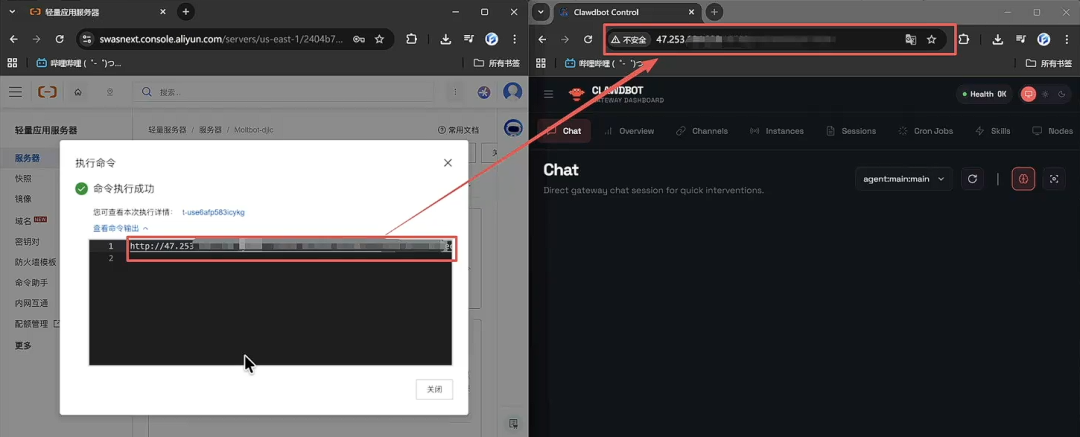Open tab search dropdown in Clawdbot browser
The image size is (1080, 437).
[541, 12]
